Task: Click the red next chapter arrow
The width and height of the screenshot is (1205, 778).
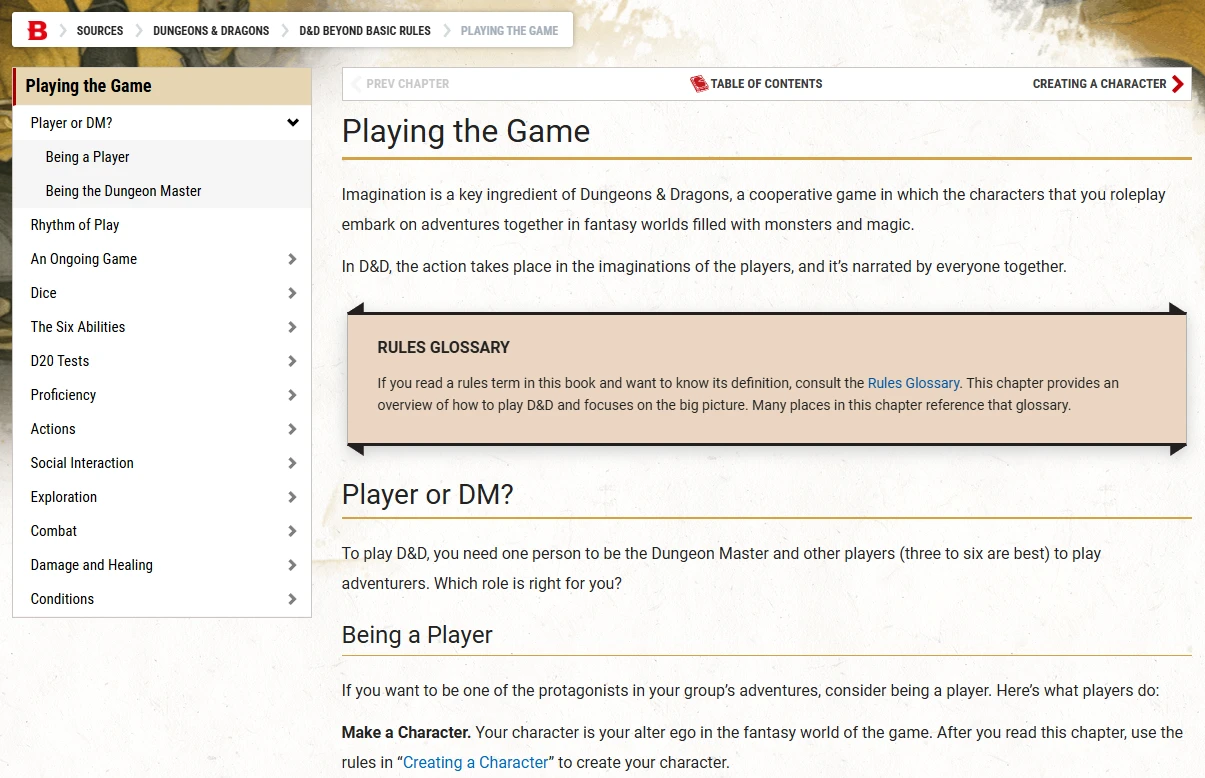Action: click(1177, 84)
